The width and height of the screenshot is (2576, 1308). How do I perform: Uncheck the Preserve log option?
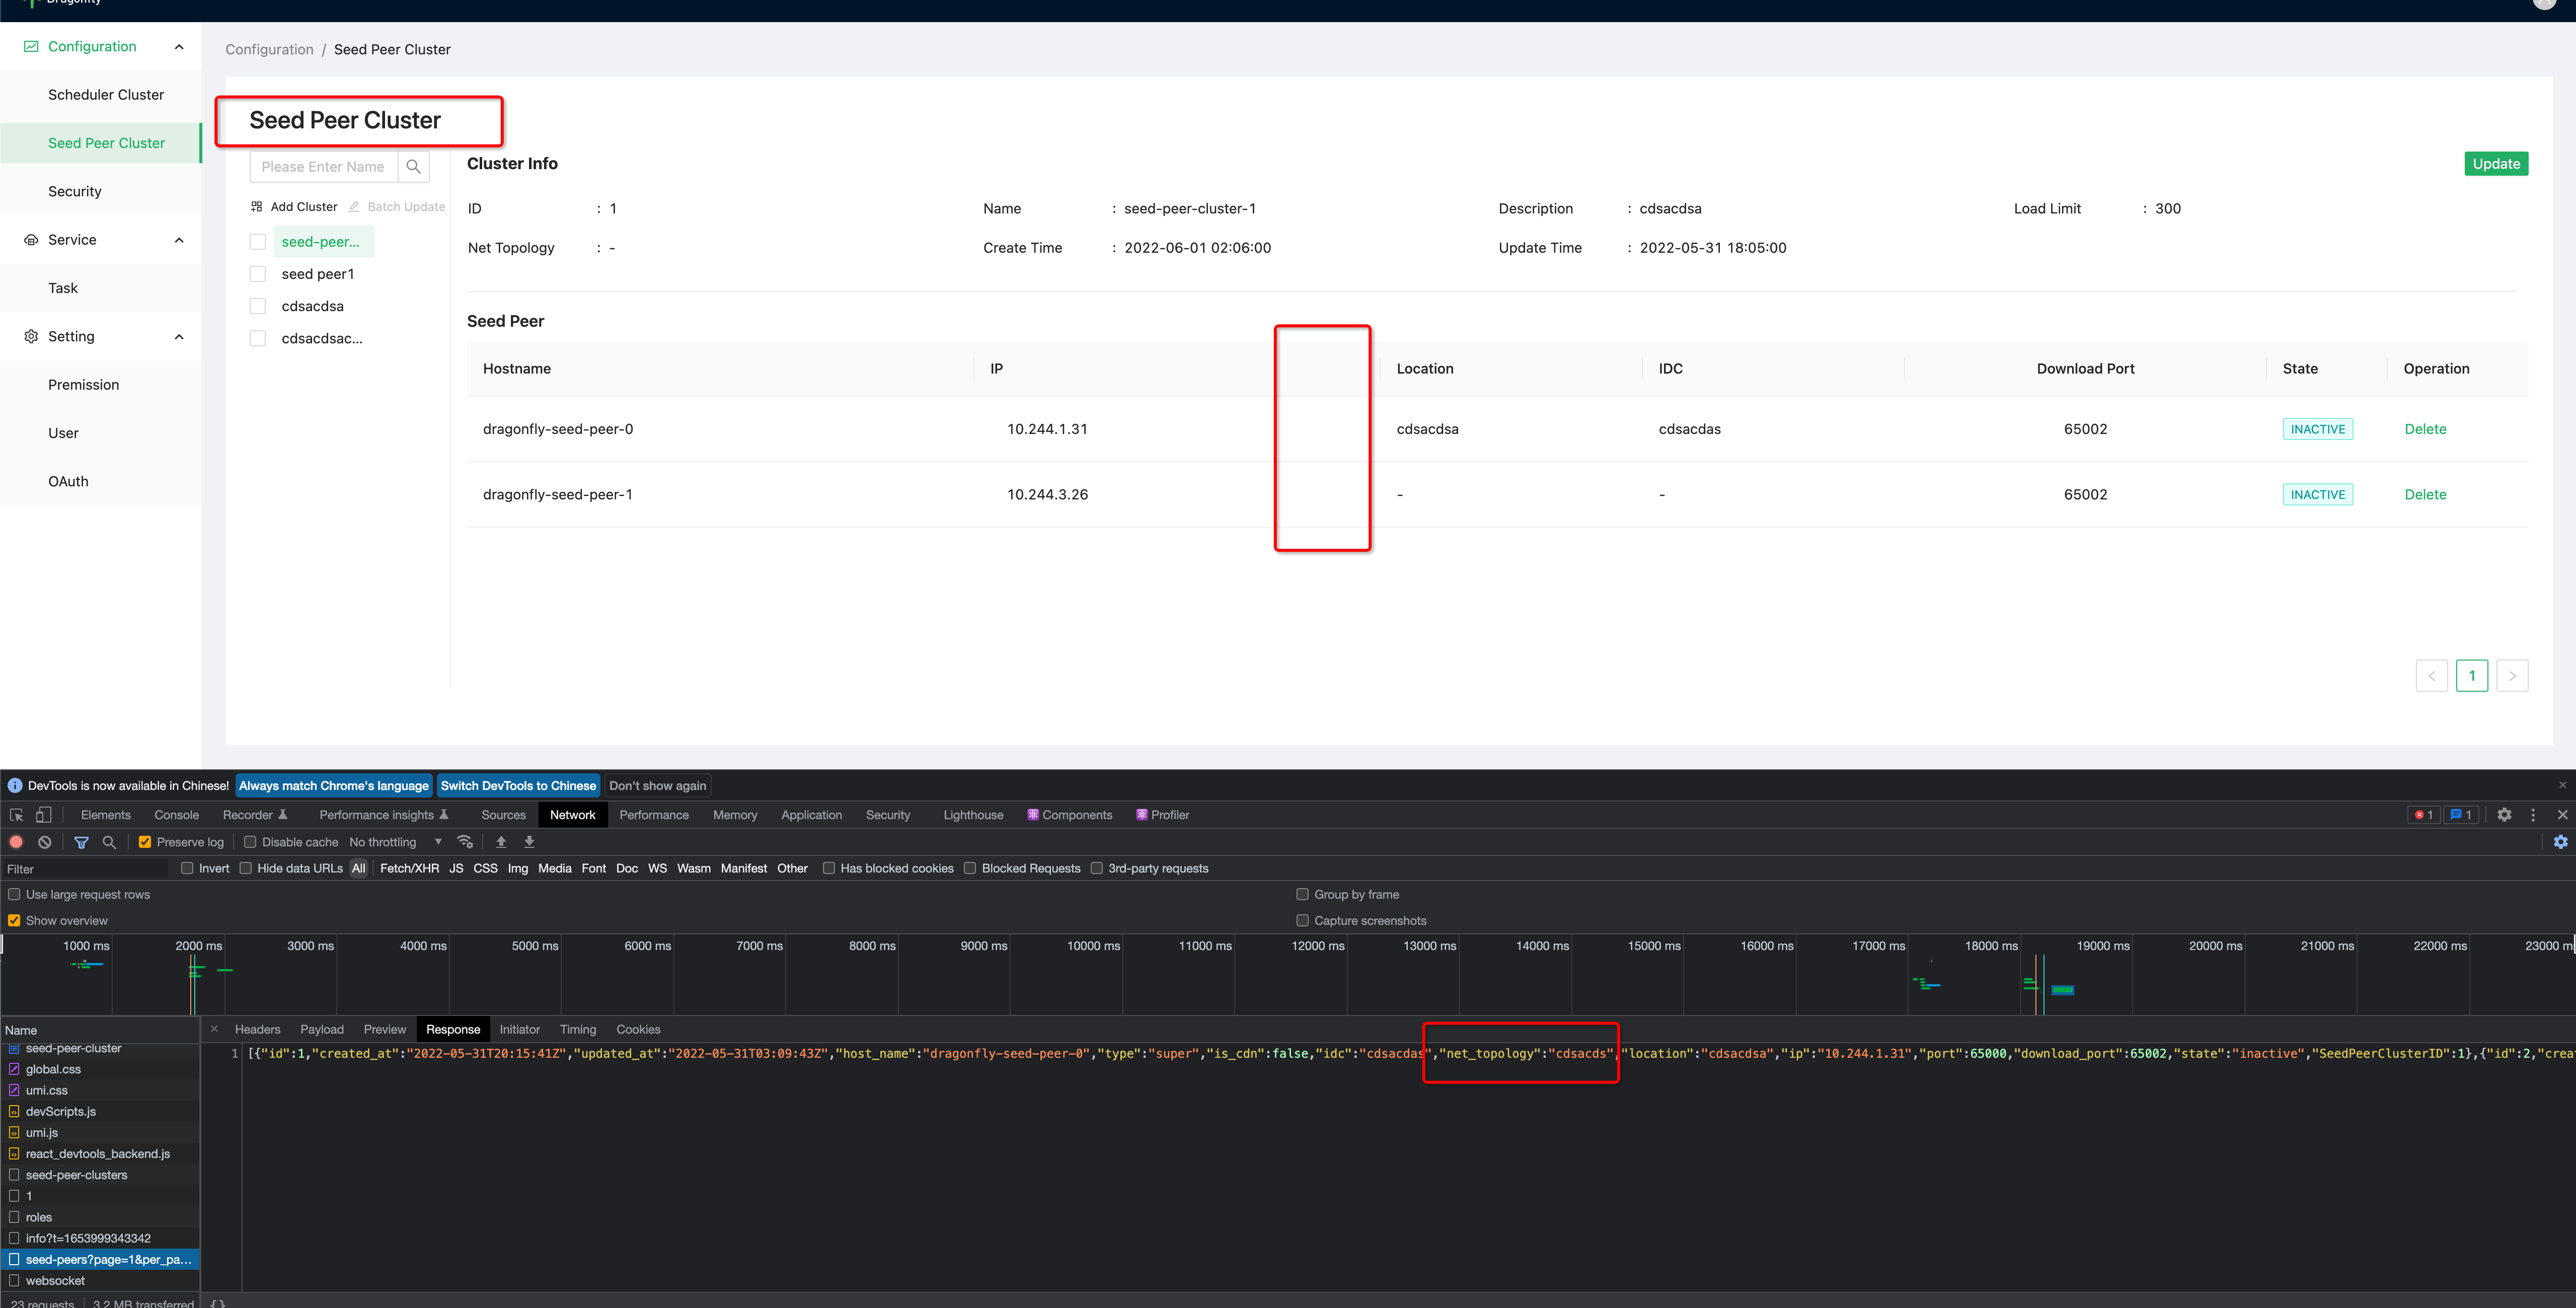point(146,842)
